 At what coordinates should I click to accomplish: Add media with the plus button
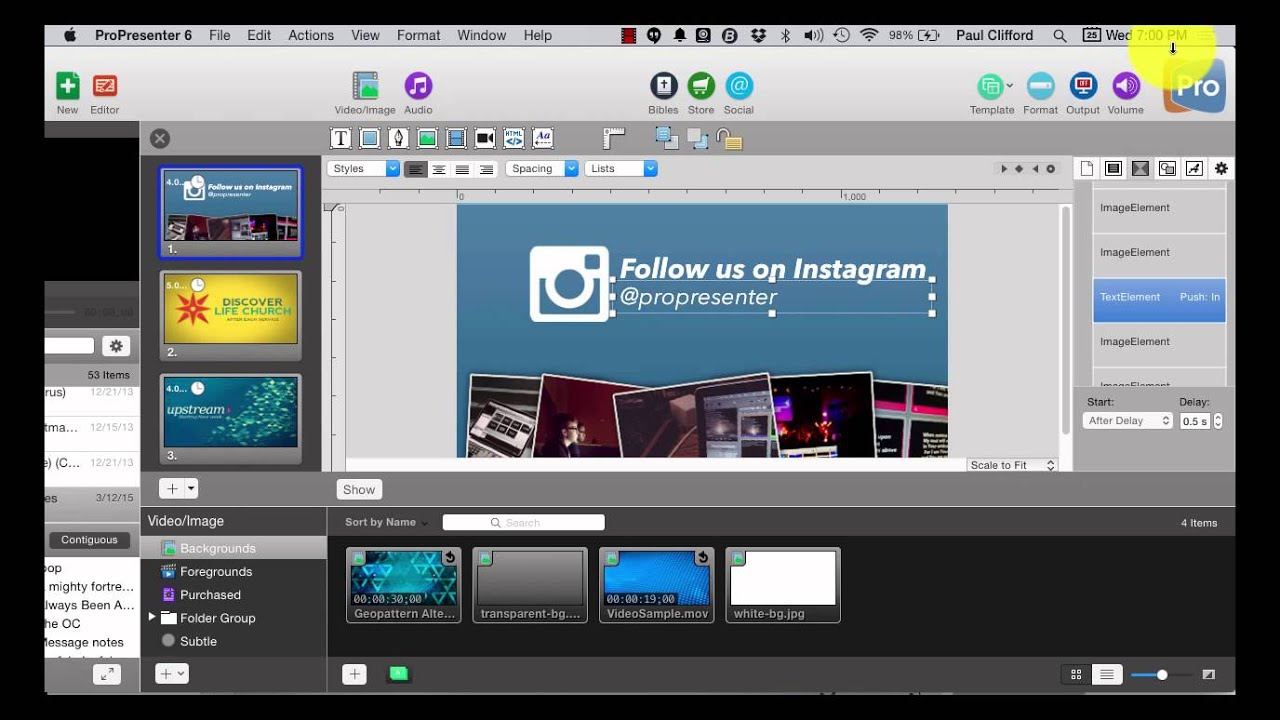pyautogui.click(x=354, y=674)
